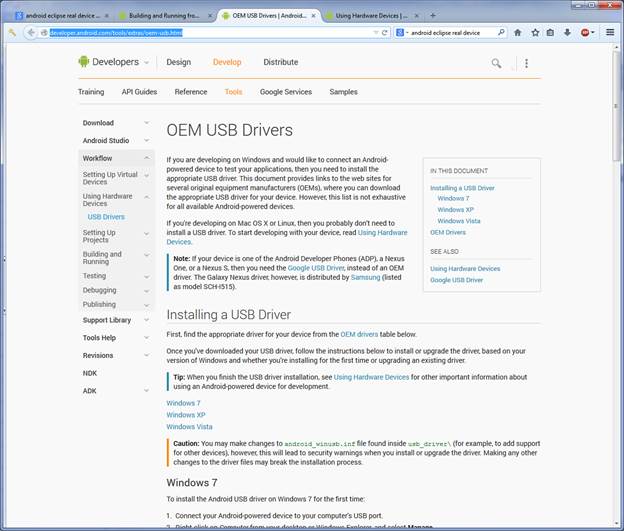Image resolution: width=624 pixels, height=531 pixels.
Task: Close the Building and Running tab
Action: (210, 16)
